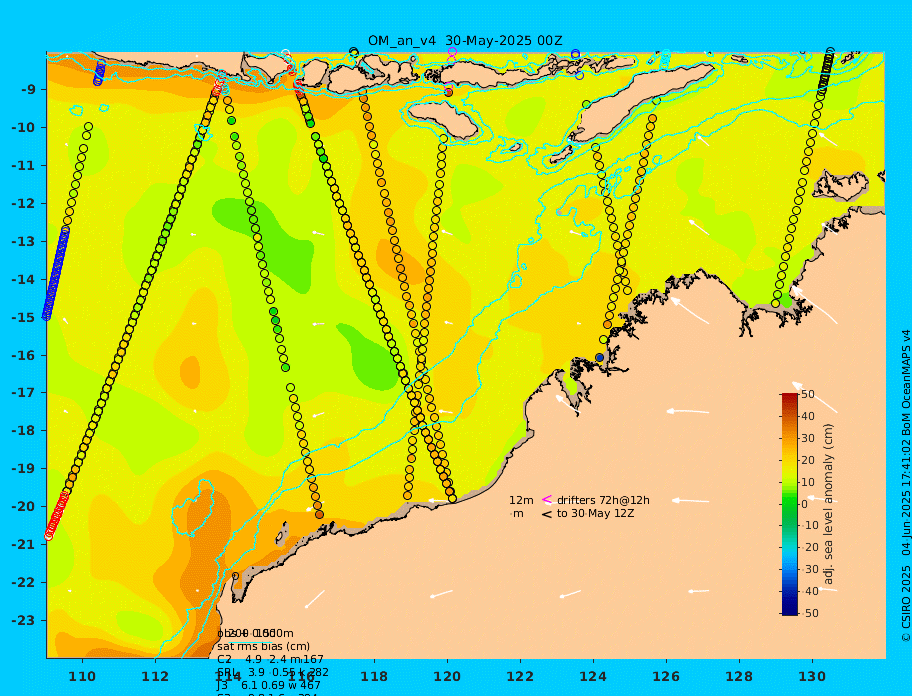
Task: Click longitude axis label 110
Action: tap(83, 677)
